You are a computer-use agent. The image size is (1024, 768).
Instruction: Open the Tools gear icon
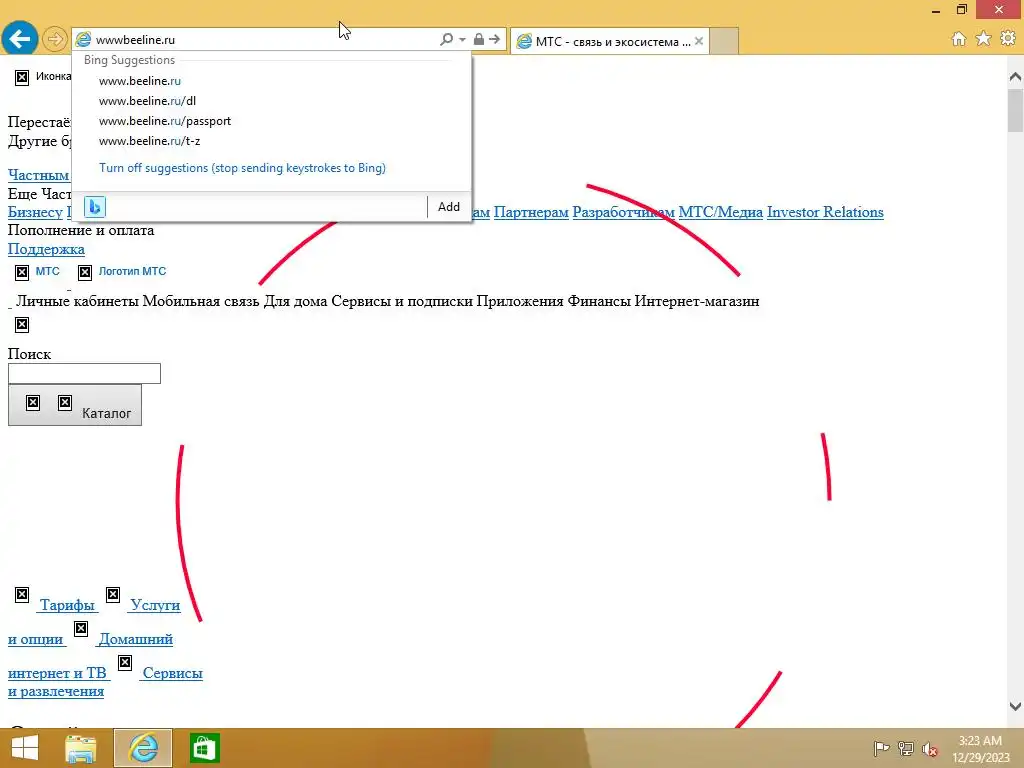(1008, 39)
